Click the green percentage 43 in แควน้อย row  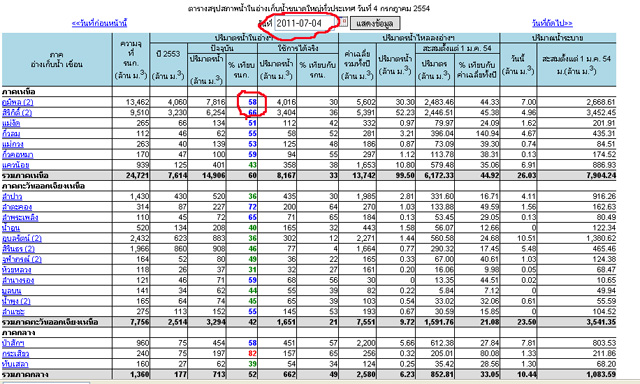[252, 165]
